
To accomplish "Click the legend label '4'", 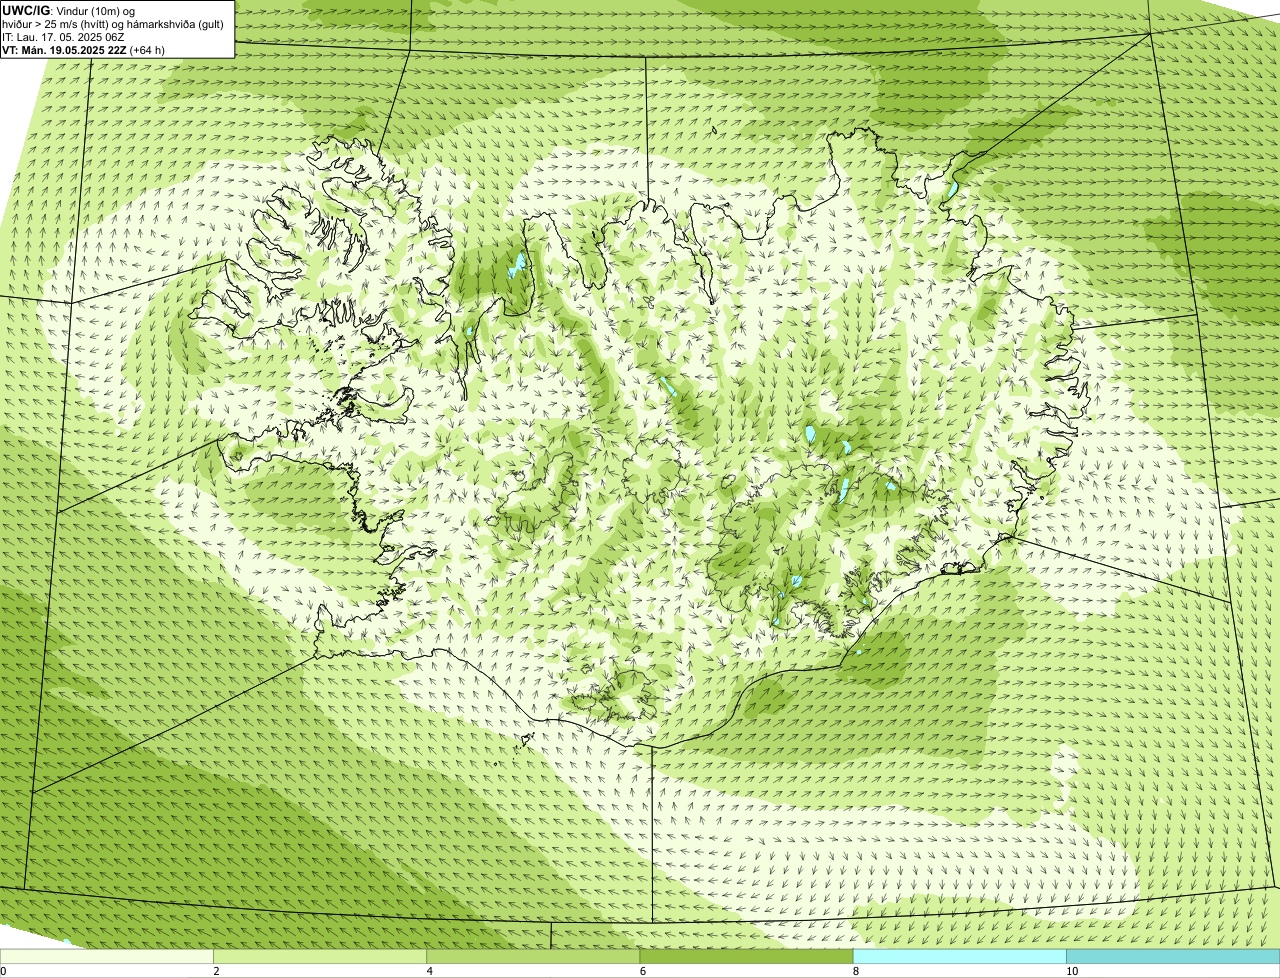I will 430,971.
